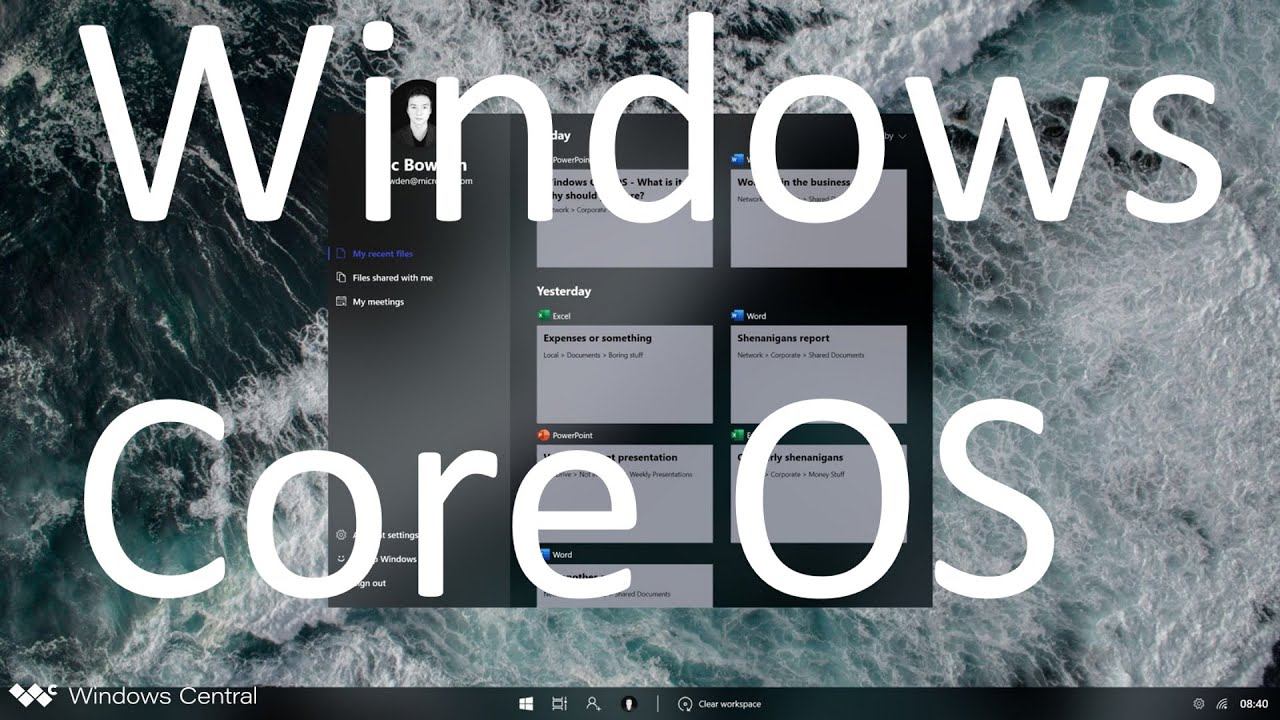Open the PowerPoint file under Today
Screen dimensions: 1280x720
tap(625, 218)
